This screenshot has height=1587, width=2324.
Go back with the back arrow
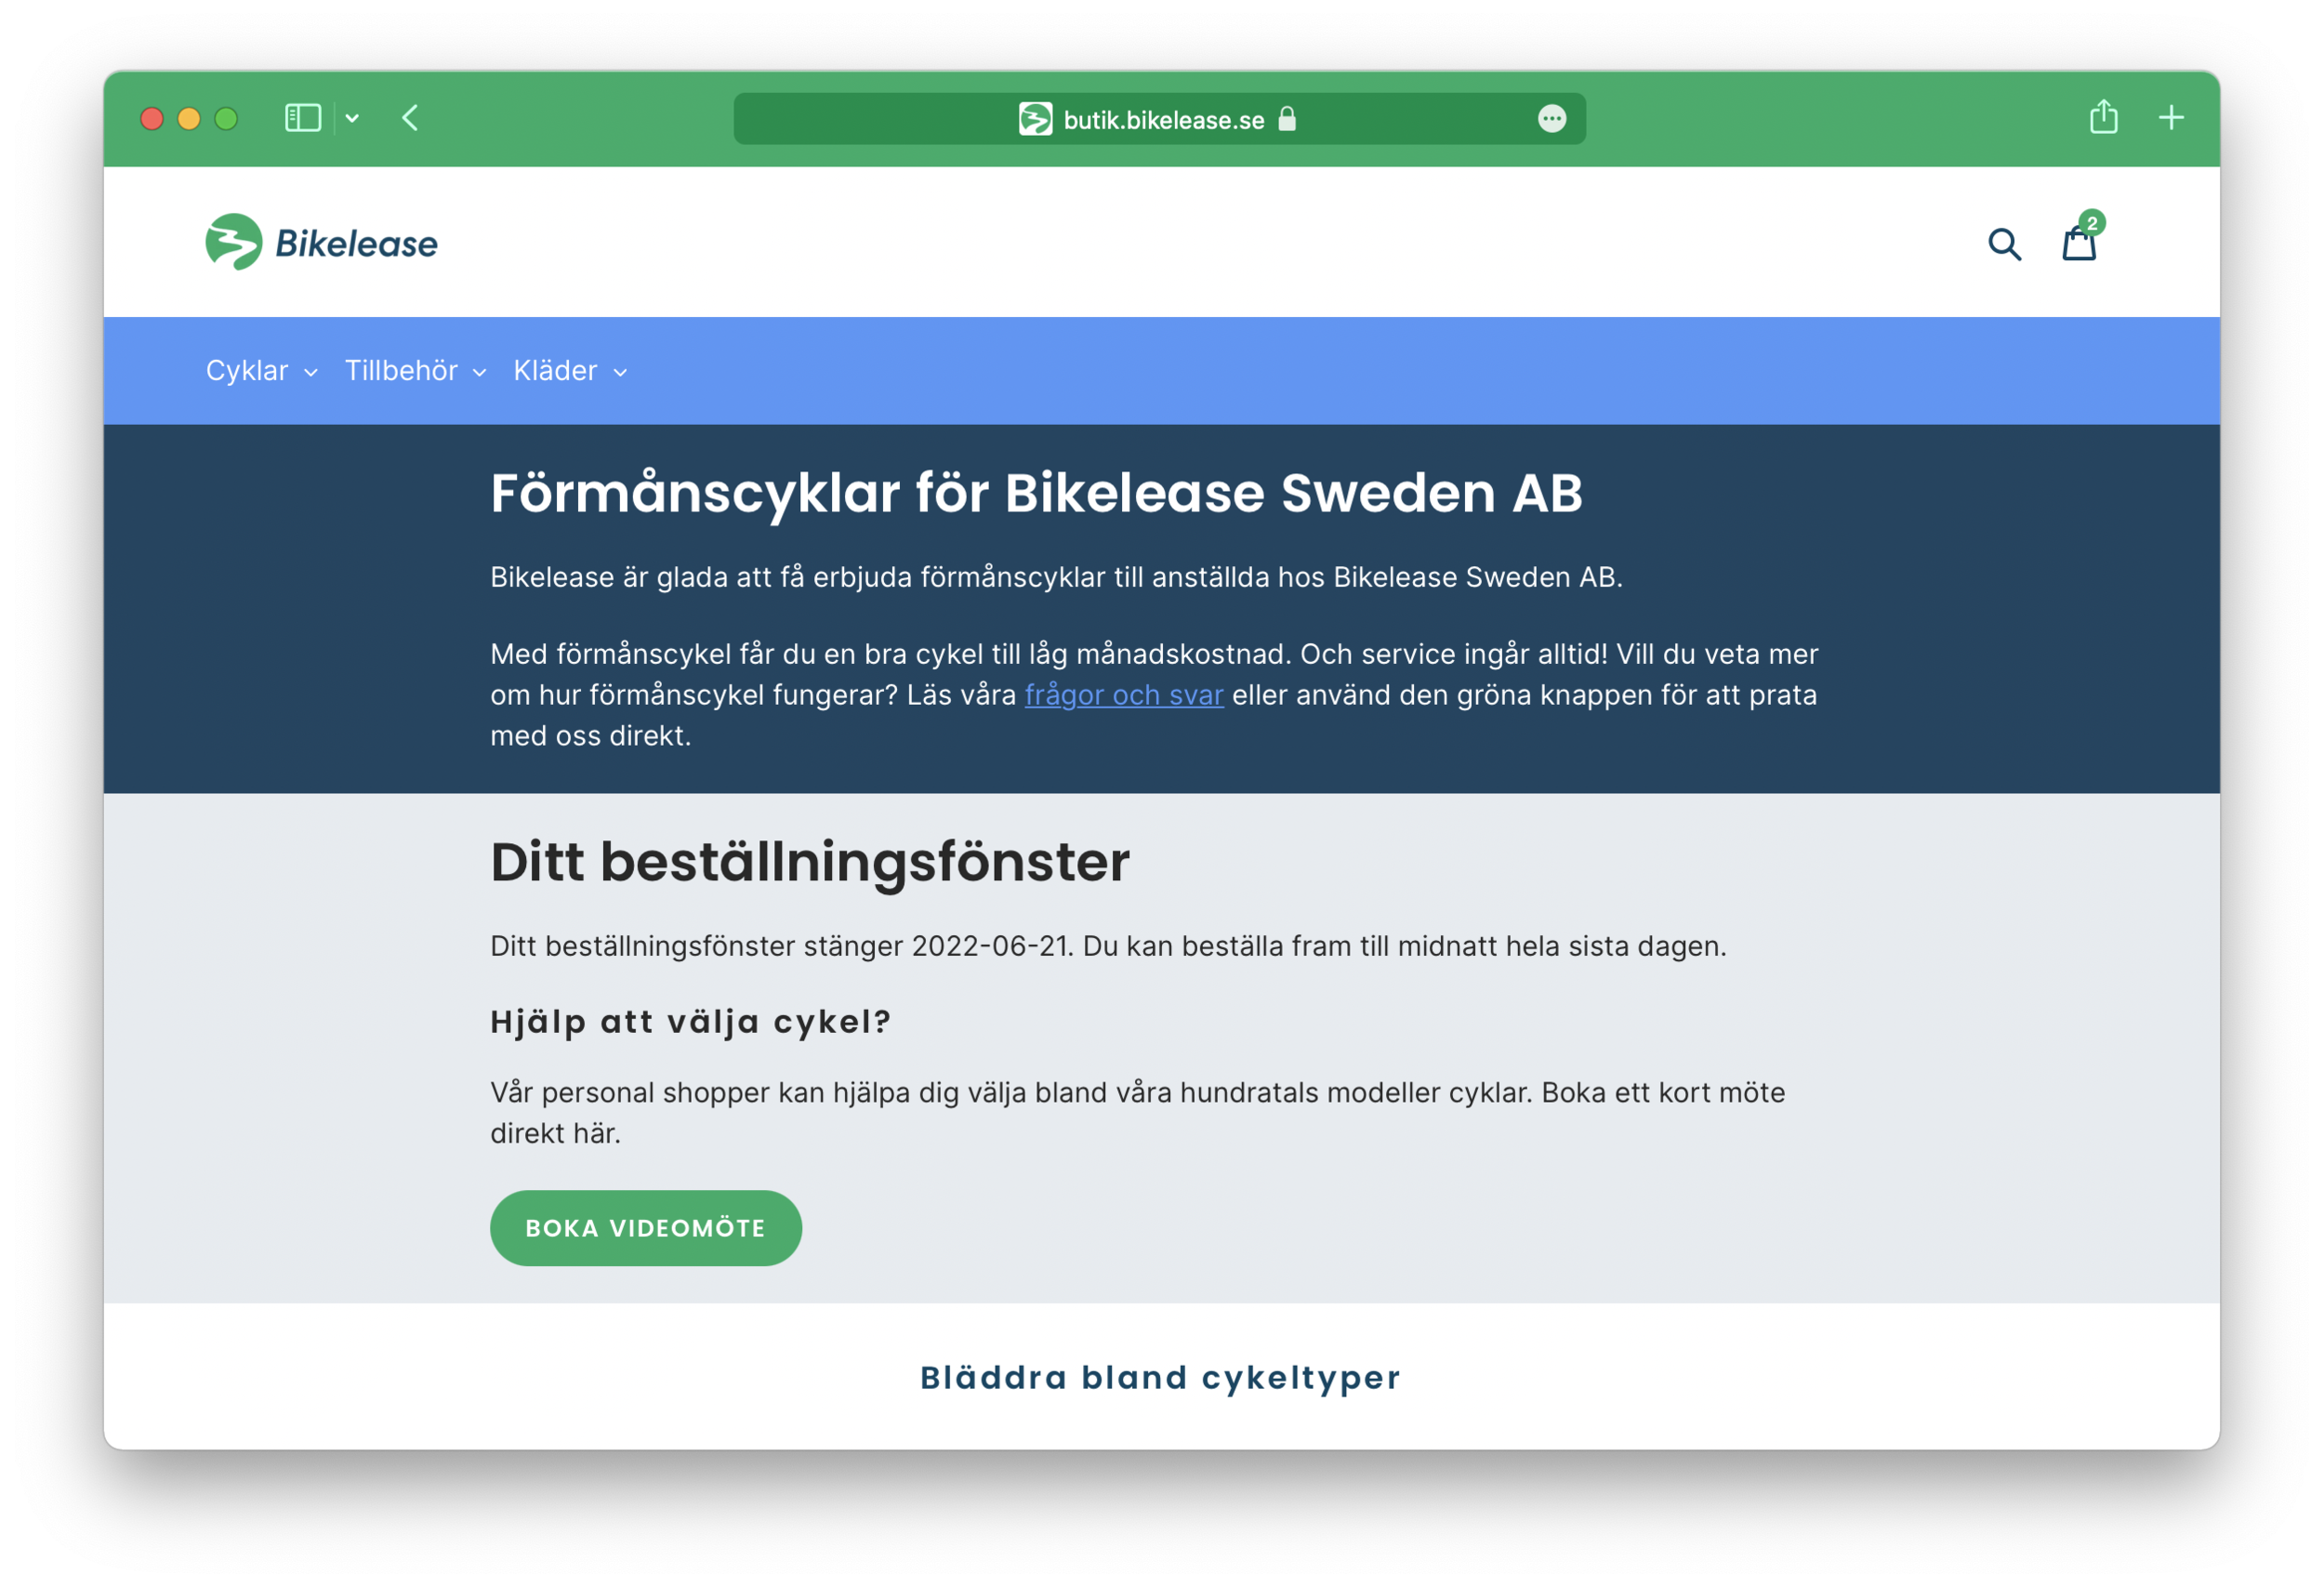(x=410, y=118)
